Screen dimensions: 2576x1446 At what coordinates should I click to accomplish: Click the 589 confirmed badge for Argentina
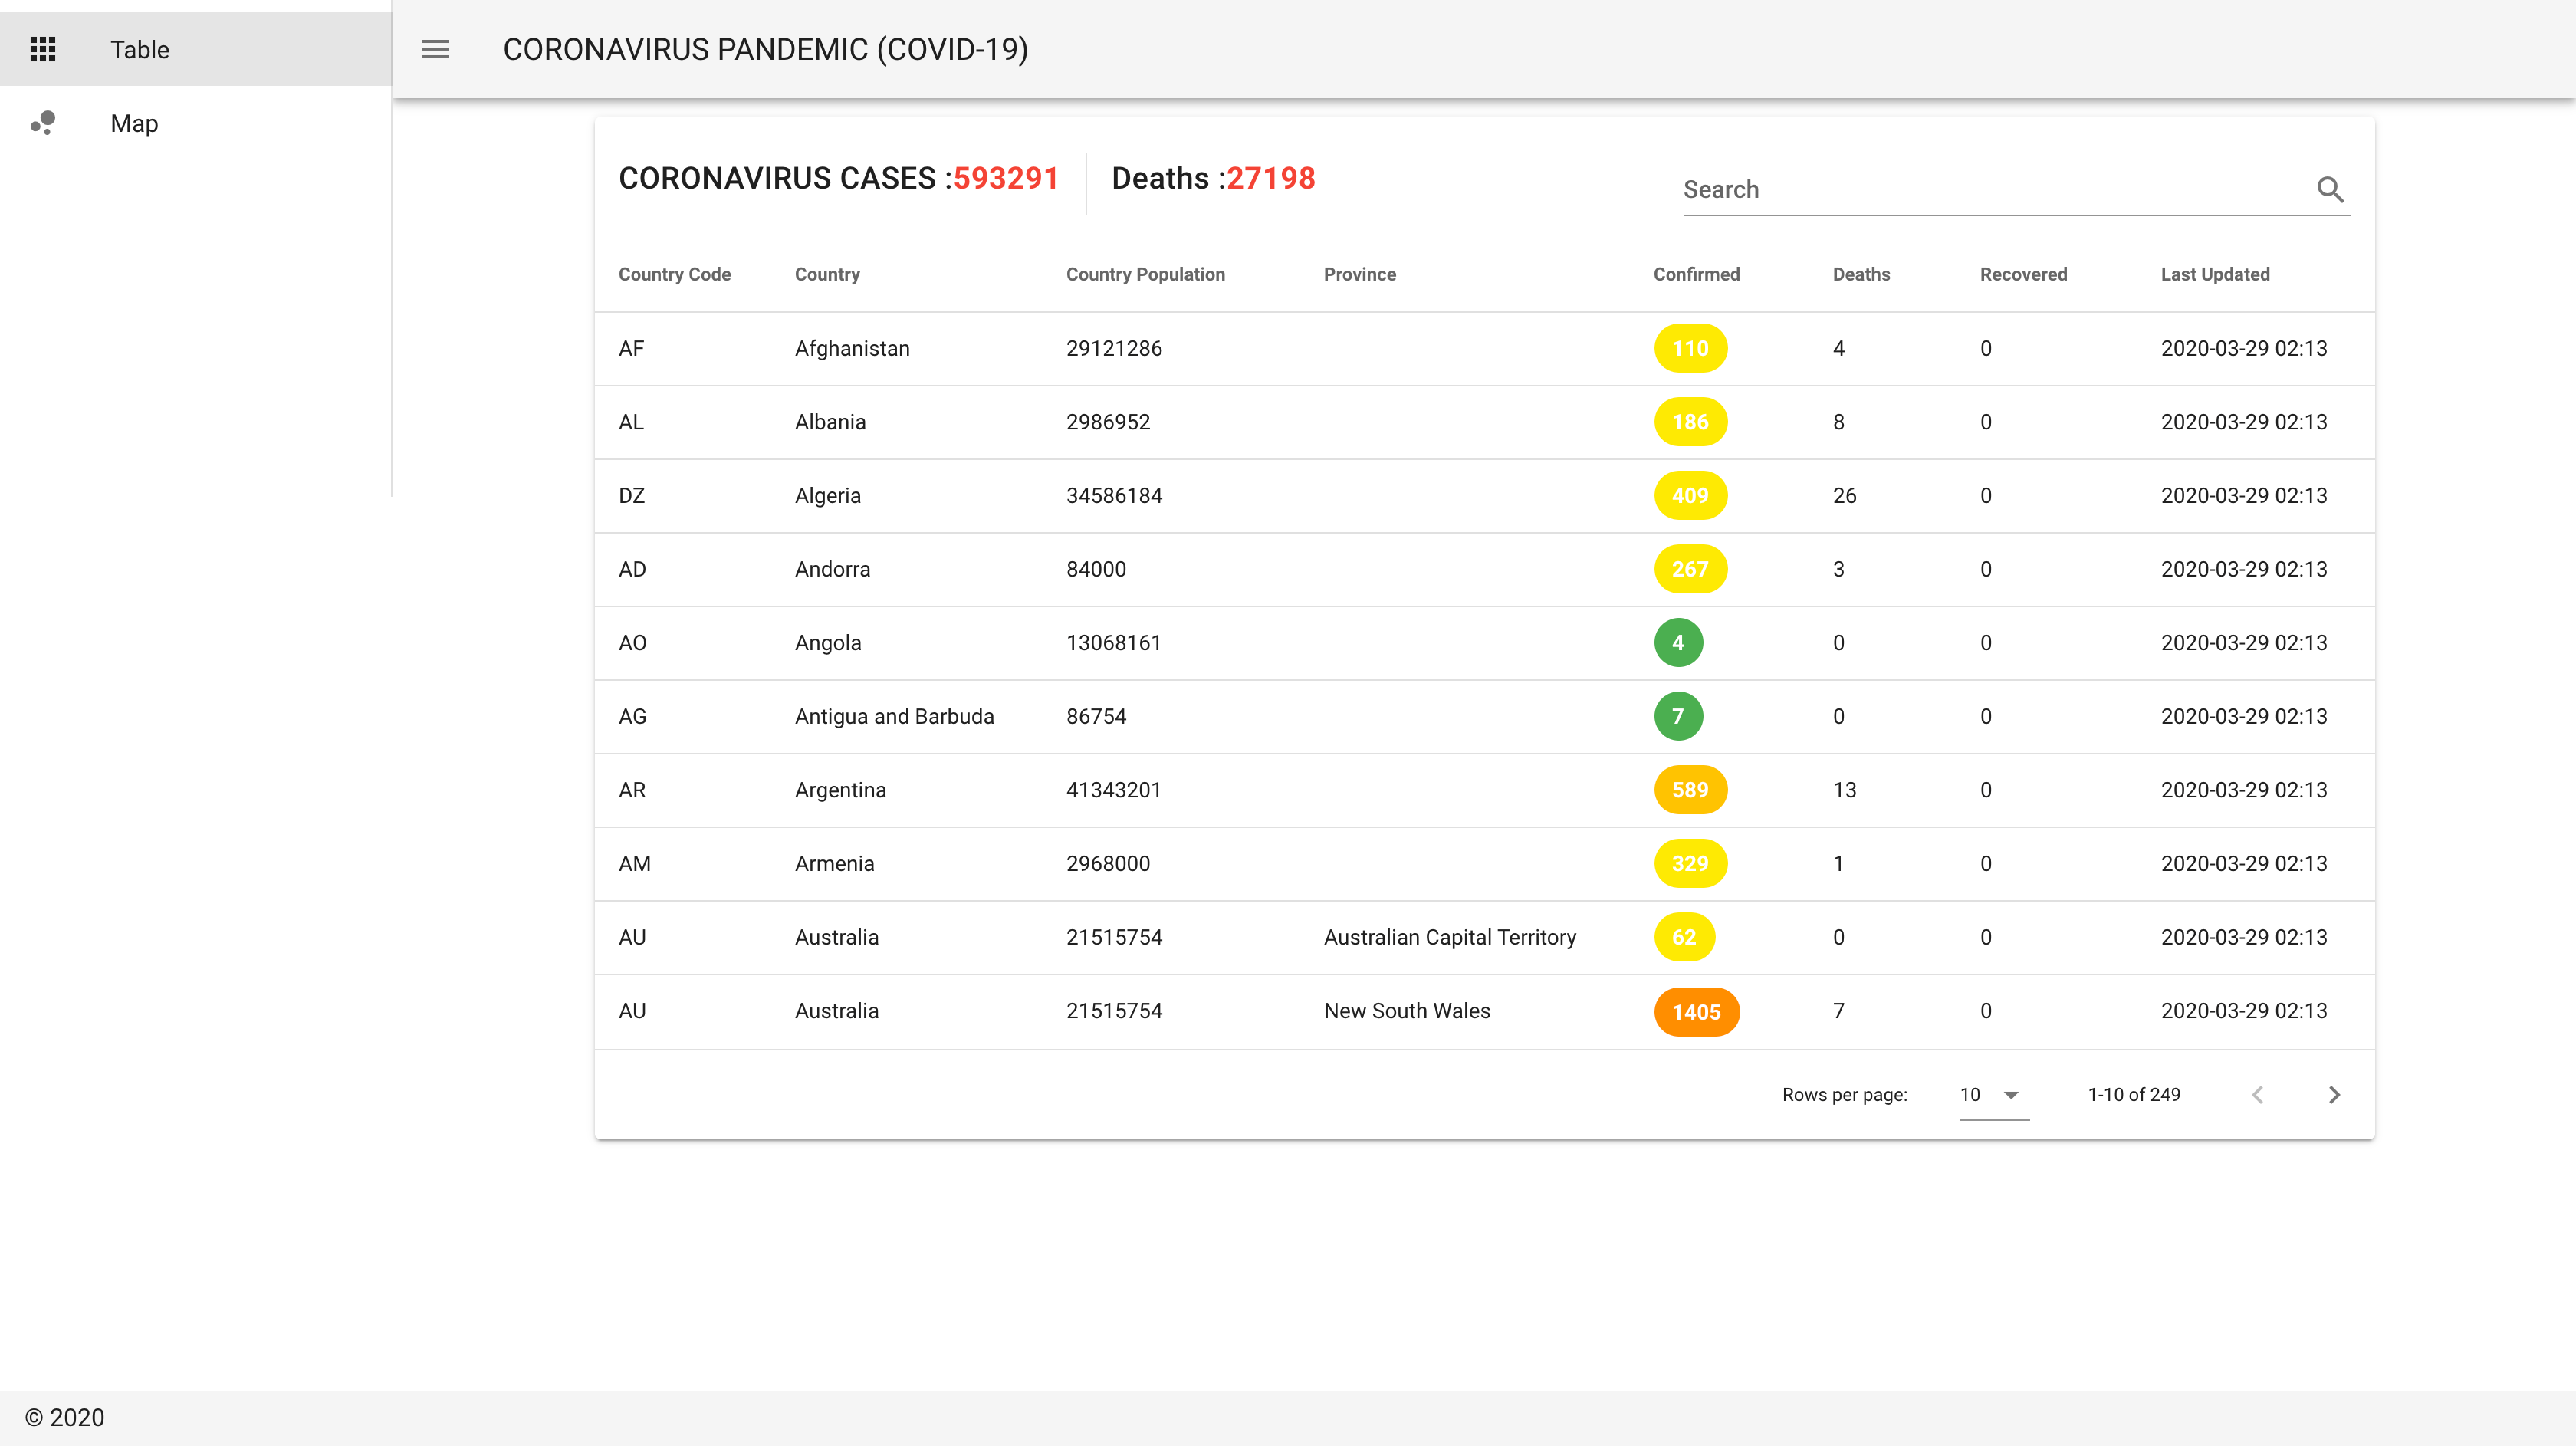coord(1690,790)
